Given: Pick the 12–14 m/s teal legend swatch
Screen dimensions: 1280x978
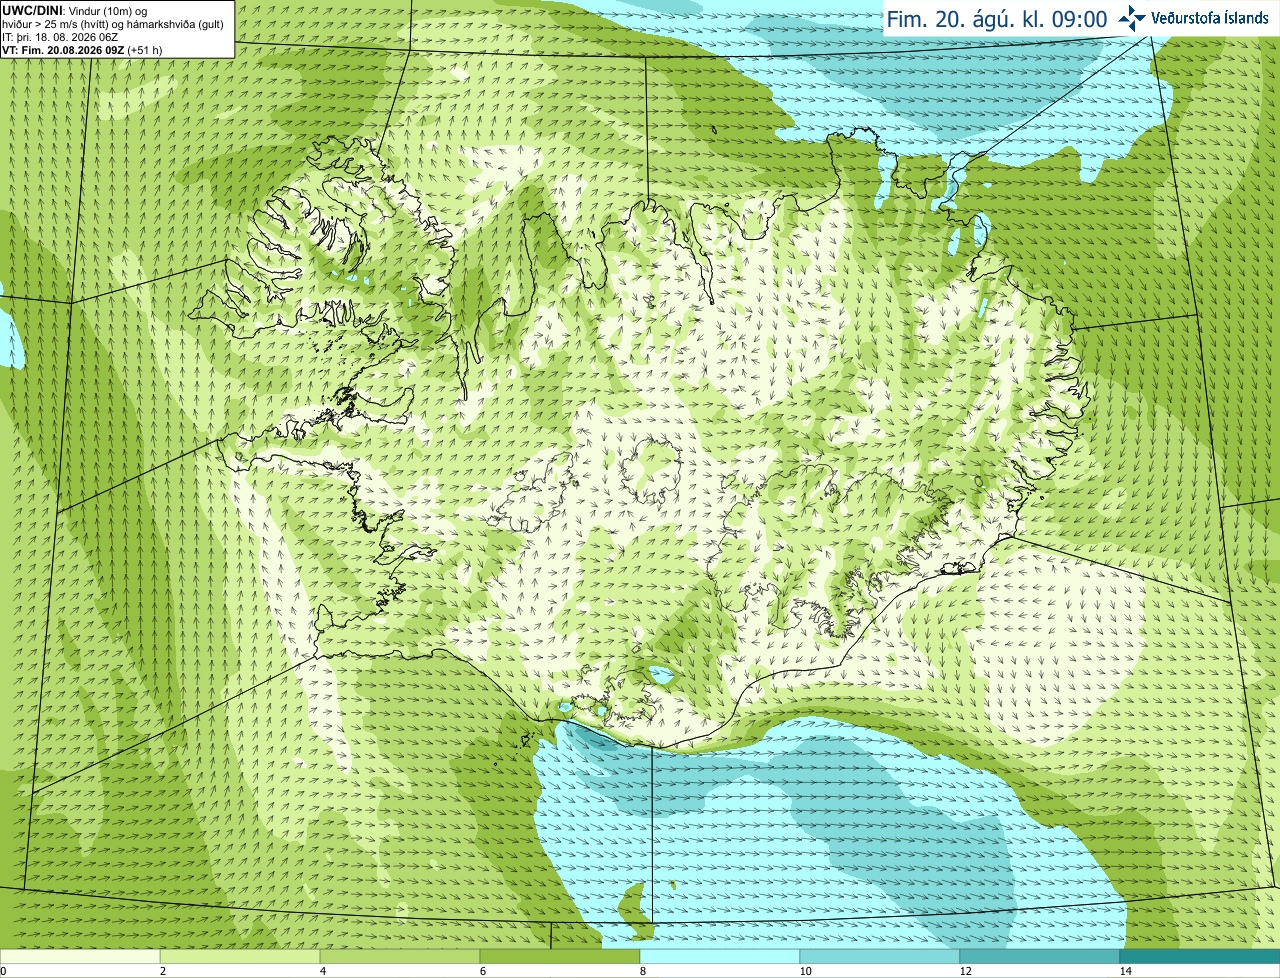Looking at the screenshot, I should click(x=1040, y=957).
